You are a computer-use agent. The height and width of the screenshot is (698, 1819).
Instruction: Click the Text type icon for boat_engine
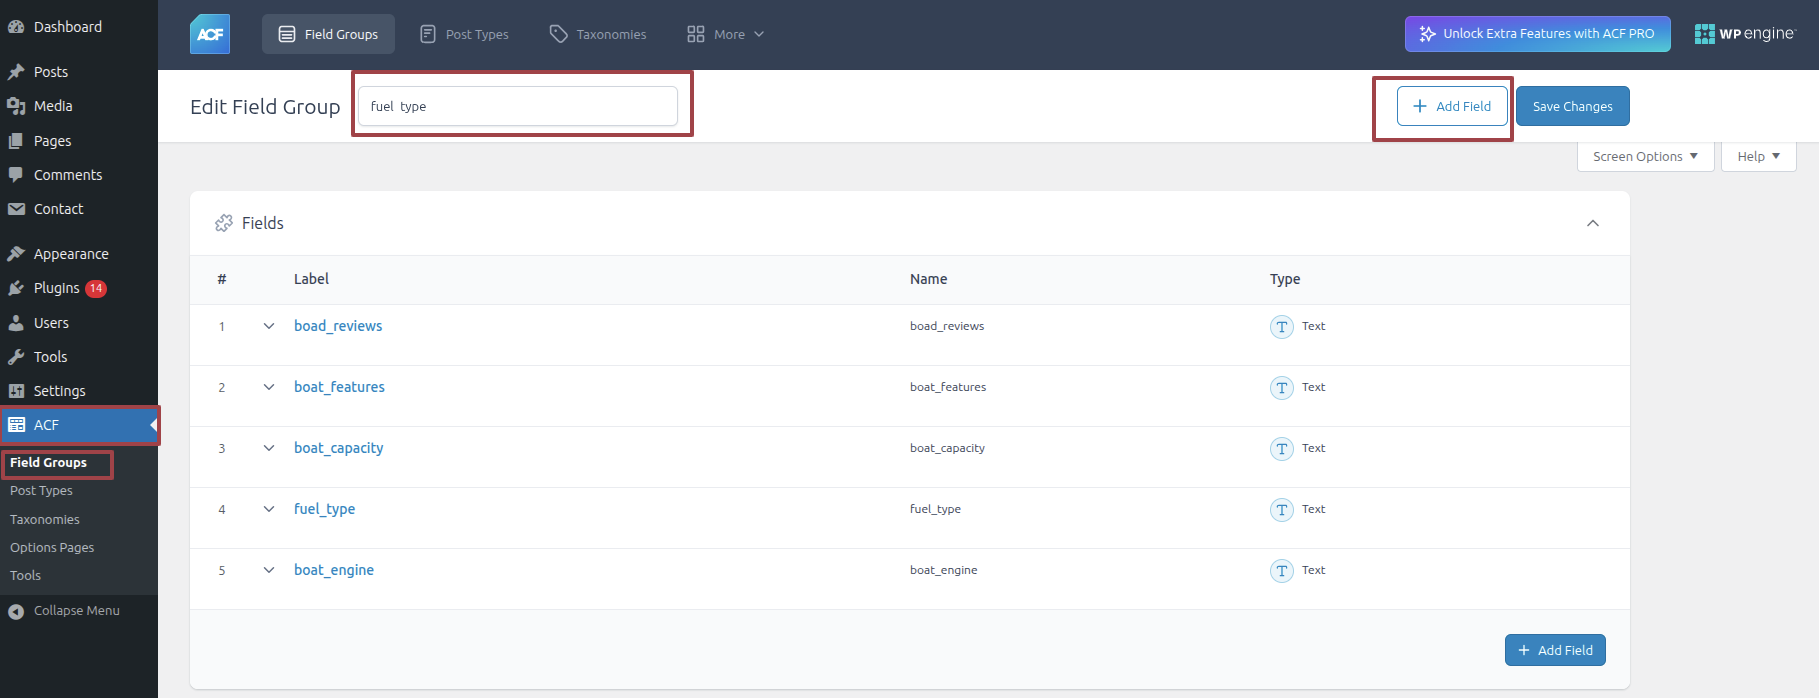pyautogui.click(x=1281, y=571)
